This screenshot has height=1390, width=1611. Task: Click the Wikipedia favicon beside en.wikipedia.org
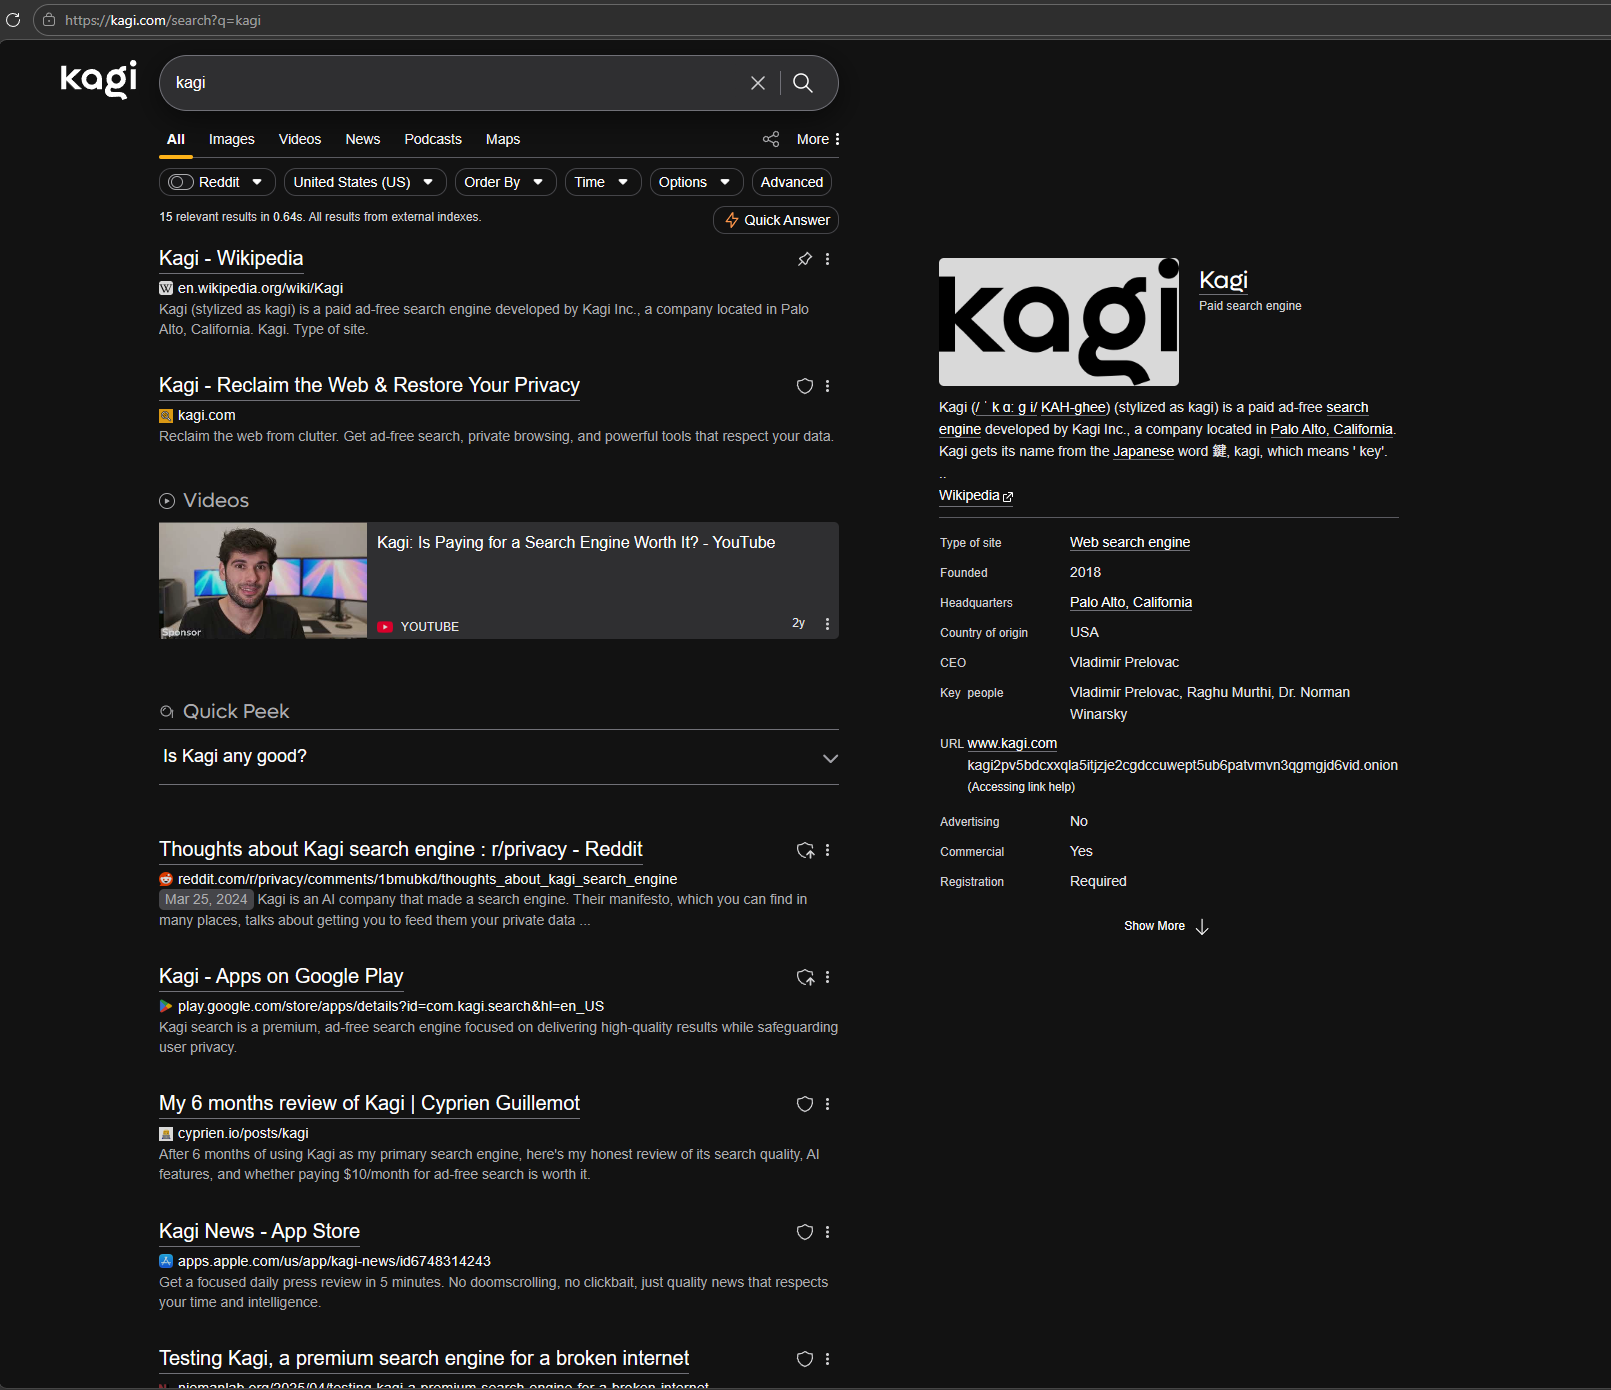pos(166,288)
